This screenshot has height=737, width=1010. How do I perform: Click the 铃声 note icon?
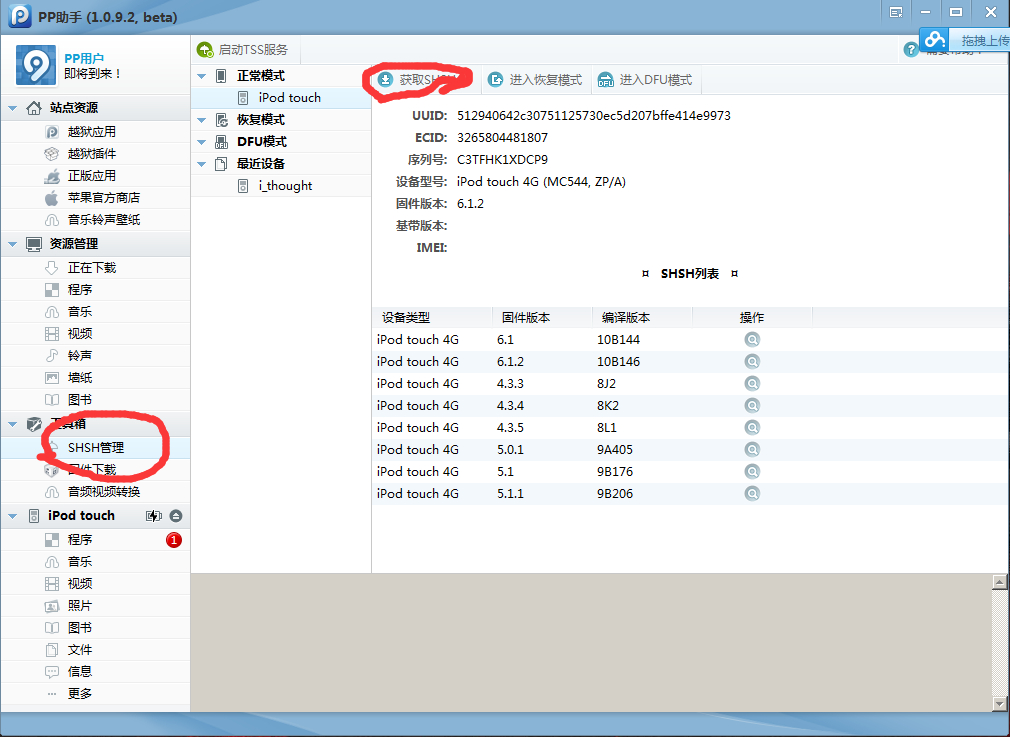point(52,356)
